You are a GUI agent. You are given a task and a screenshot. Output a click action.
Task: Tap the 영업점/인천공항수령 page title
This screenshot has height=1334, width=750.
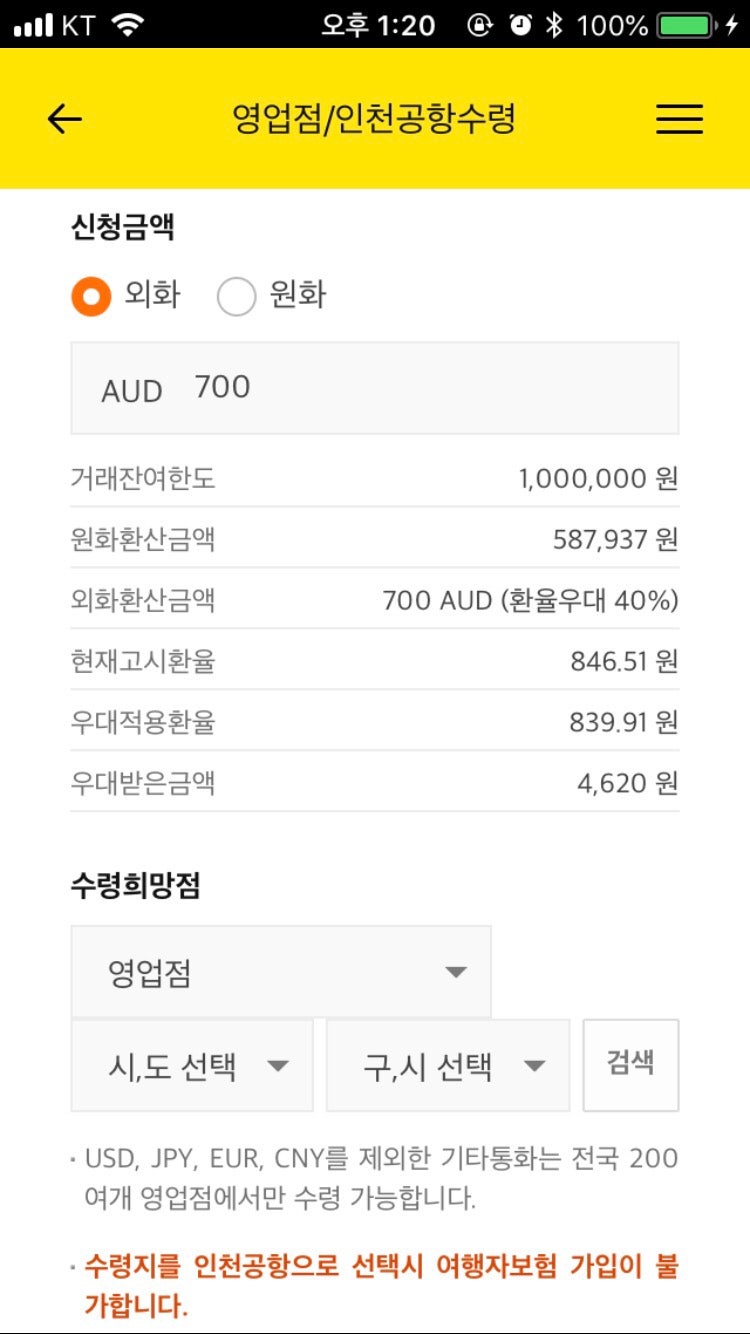pyautogui.click(x=374, y=120)
